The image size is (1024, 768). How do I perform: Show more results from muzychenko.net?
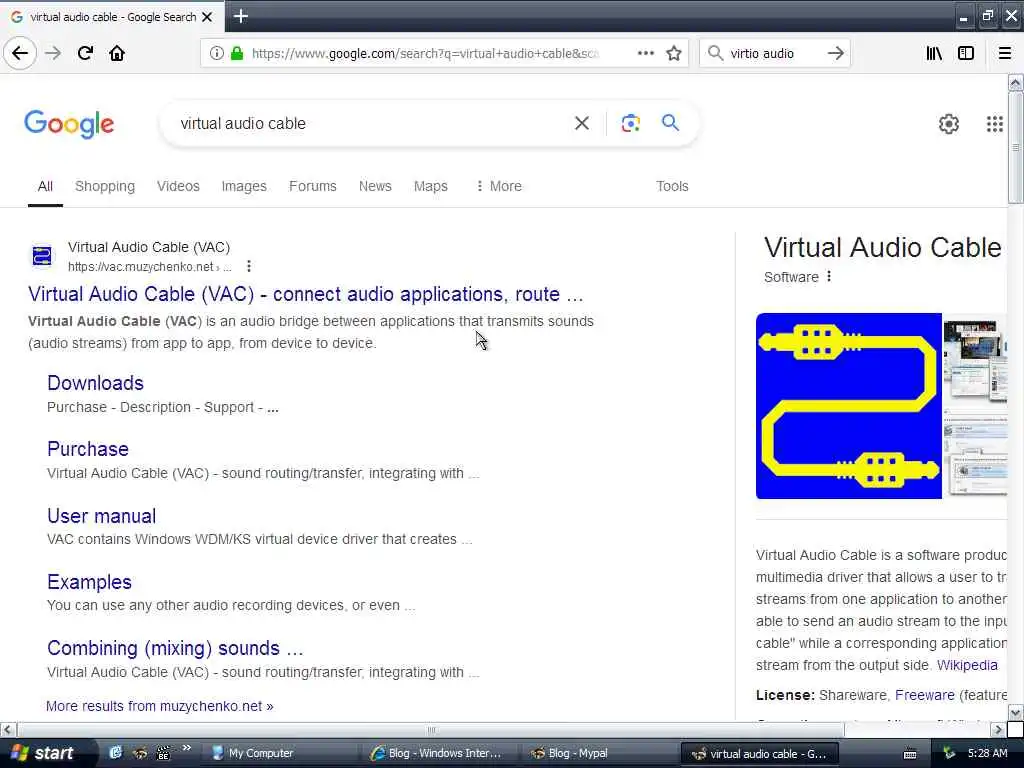point(159,706)
